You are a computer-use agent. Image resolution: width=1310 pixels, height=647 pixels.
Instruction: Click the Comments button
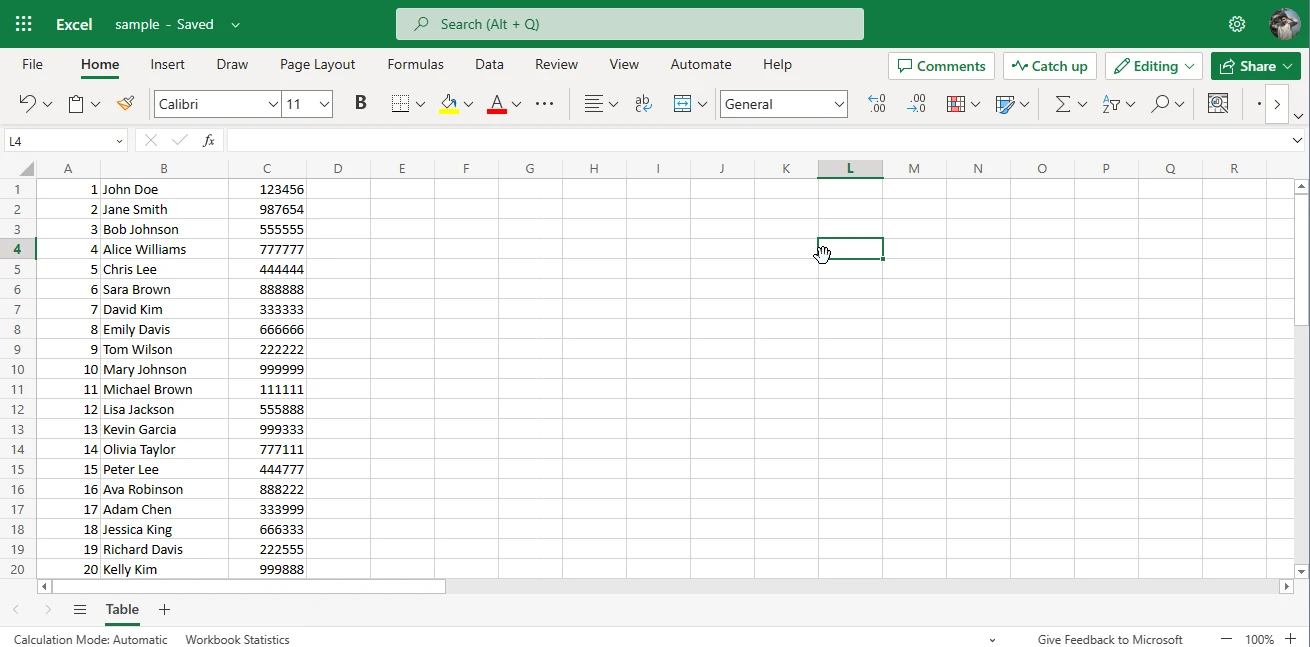pyautogui.click(x=941, y=66)
